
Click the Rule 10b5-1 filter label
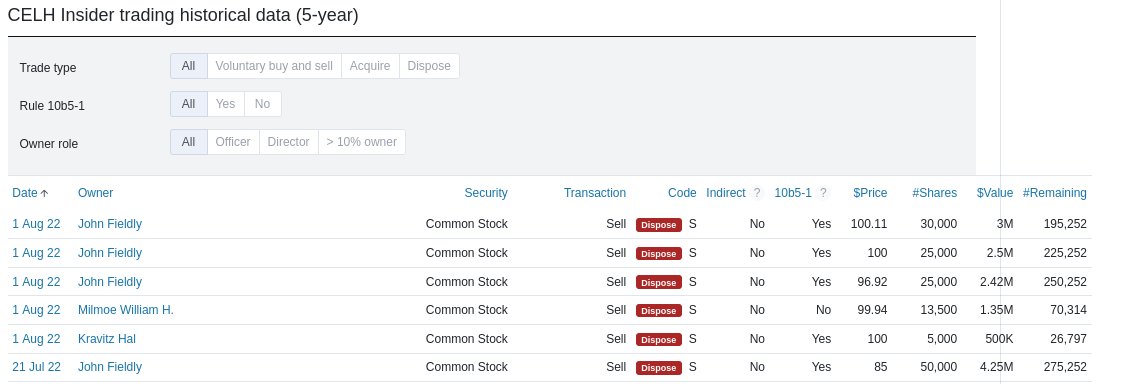click(x=52, y=105)
